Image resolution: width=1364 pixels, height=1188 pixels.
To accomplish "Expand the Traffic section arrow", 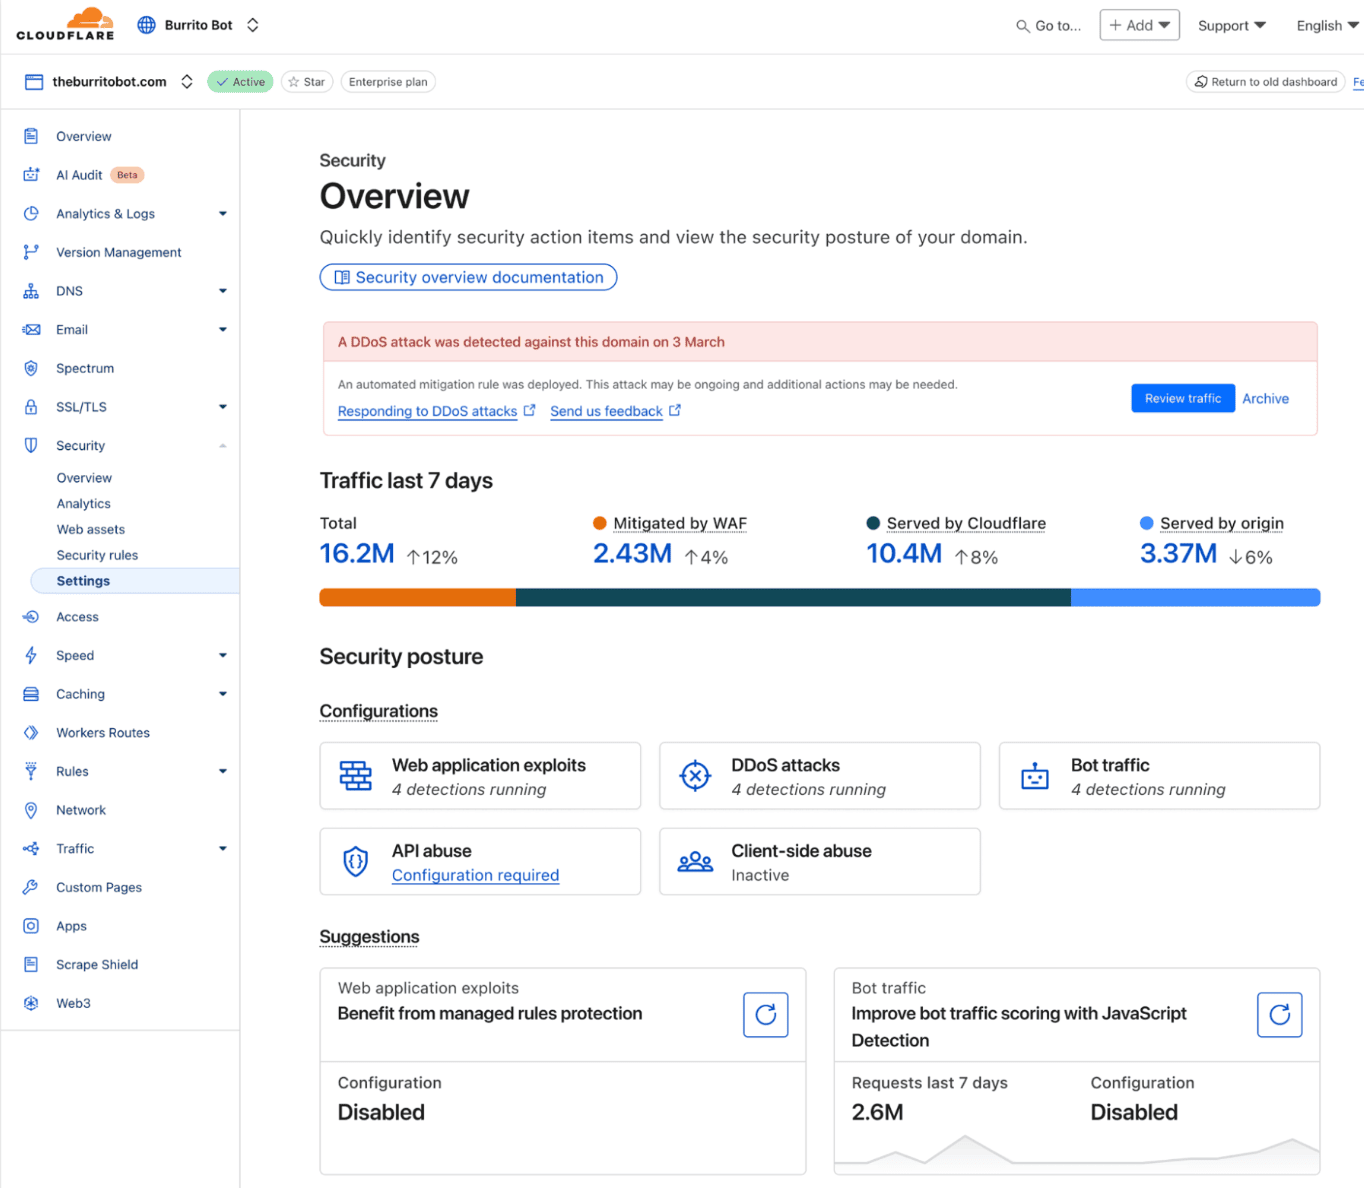I will coord(223,848).
